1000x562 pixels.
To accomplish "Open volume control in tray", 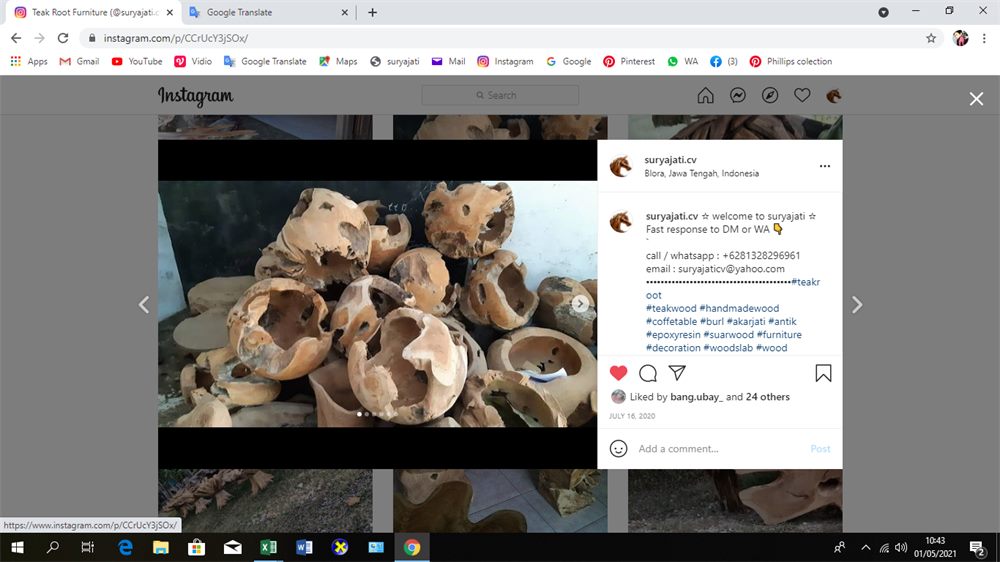I will point(901,547).
